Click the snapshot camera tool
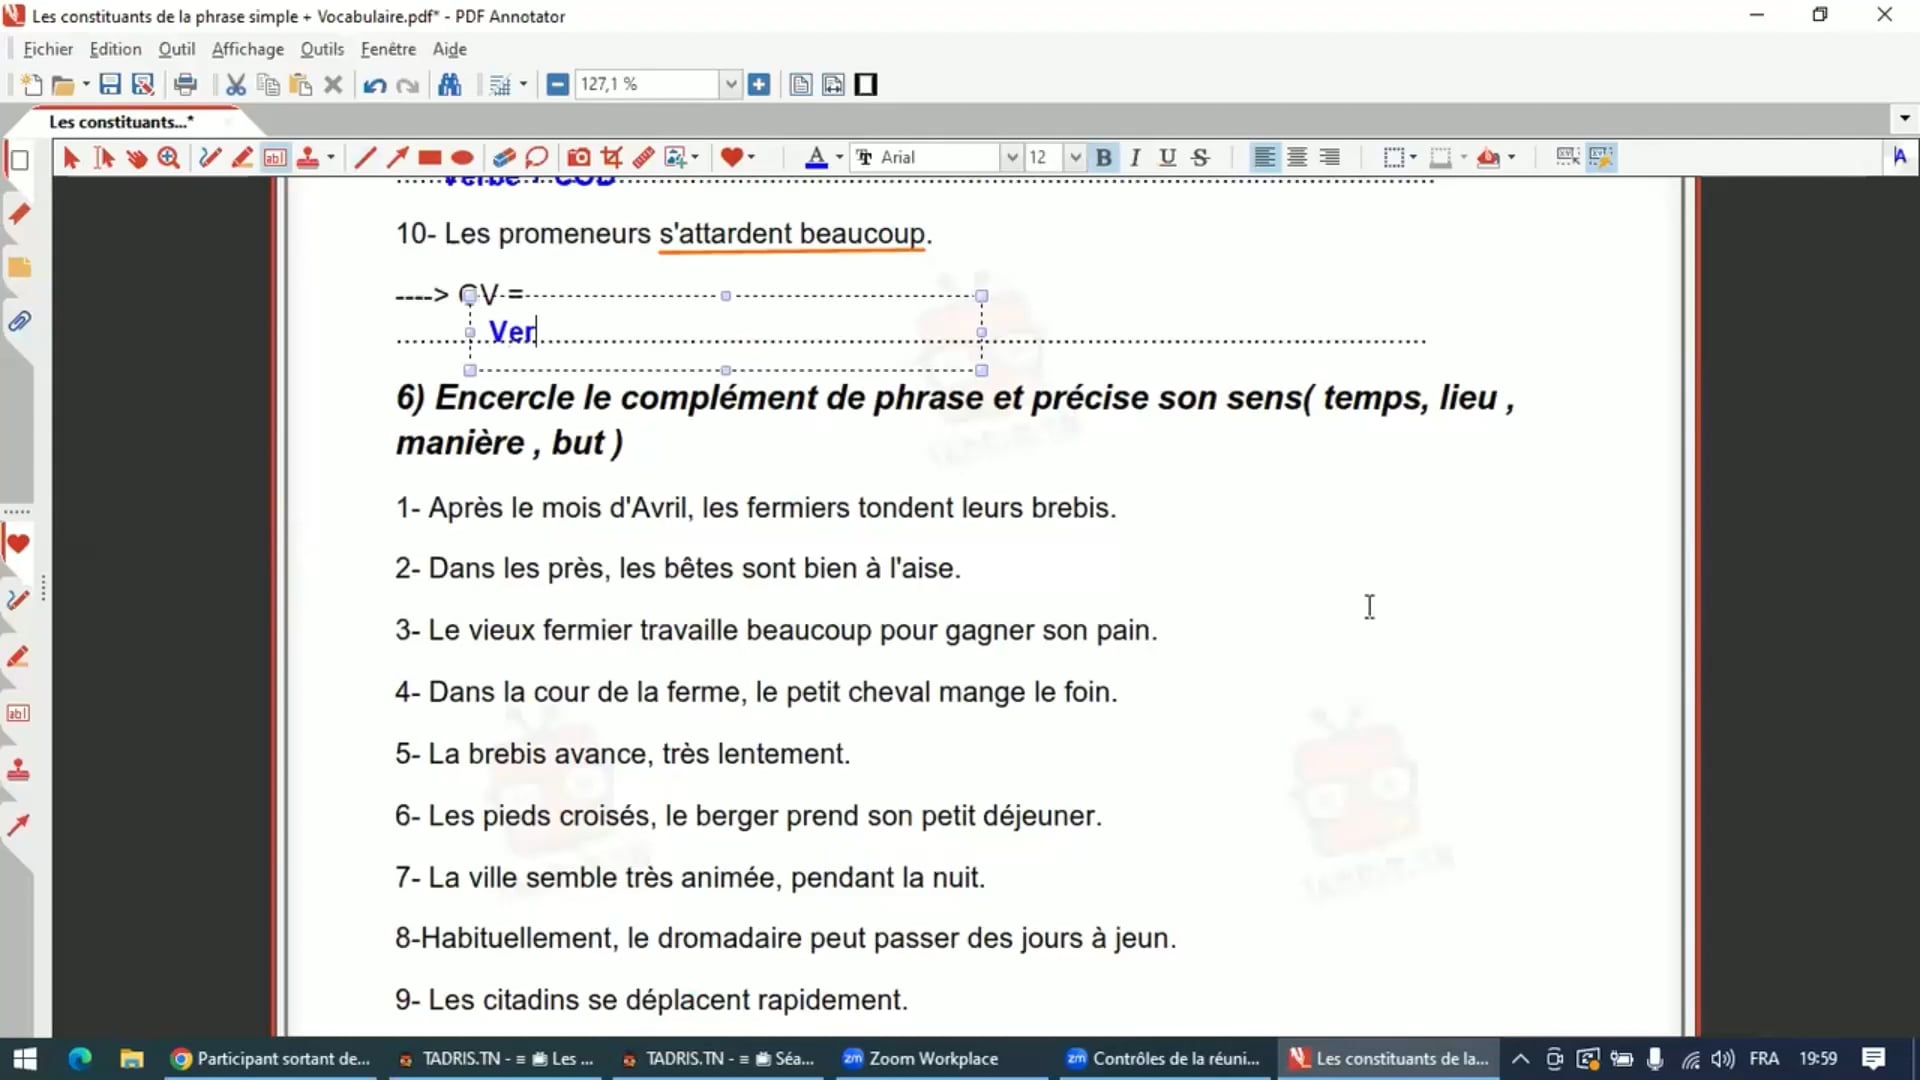Screen dimensions: 1920x1080 [x=578, y=157]
